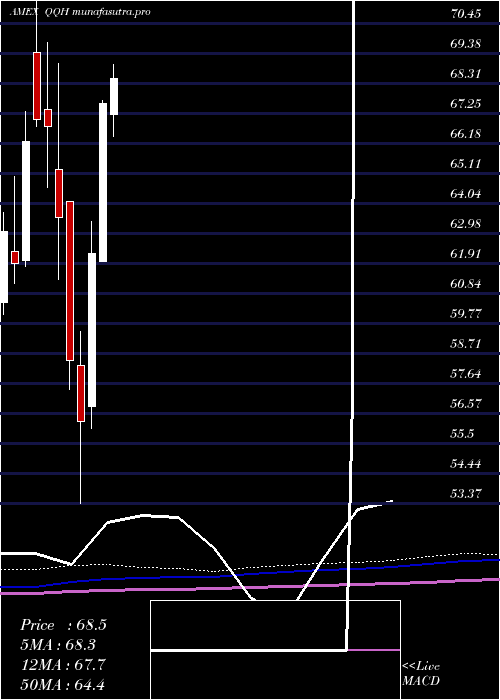Click the long red candlestick spanning 64 to 58.7
This screenshot has height=700, width=500.
coord(70,281)
